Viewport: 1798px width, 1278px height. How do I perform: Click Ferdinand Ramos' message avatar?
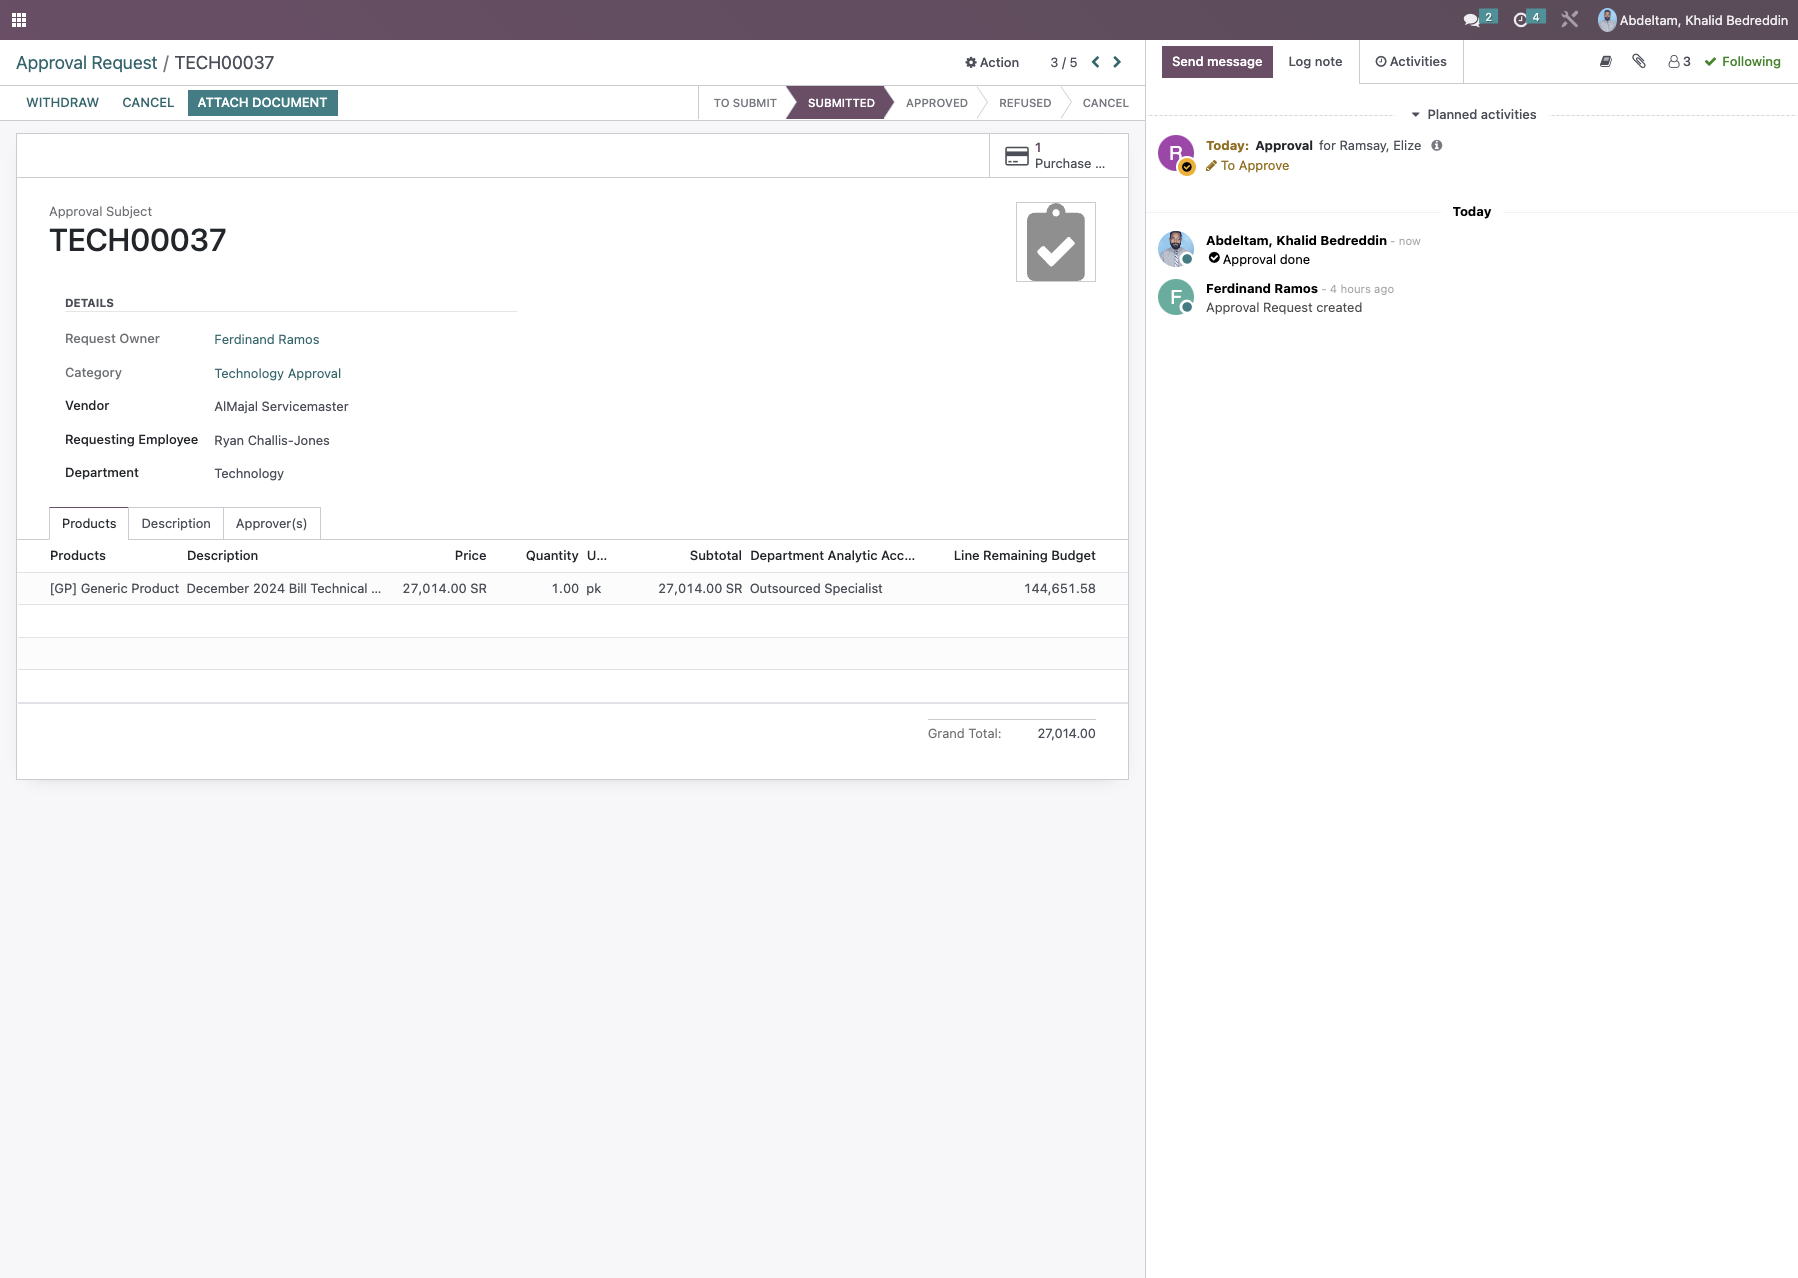[1176, 297]
